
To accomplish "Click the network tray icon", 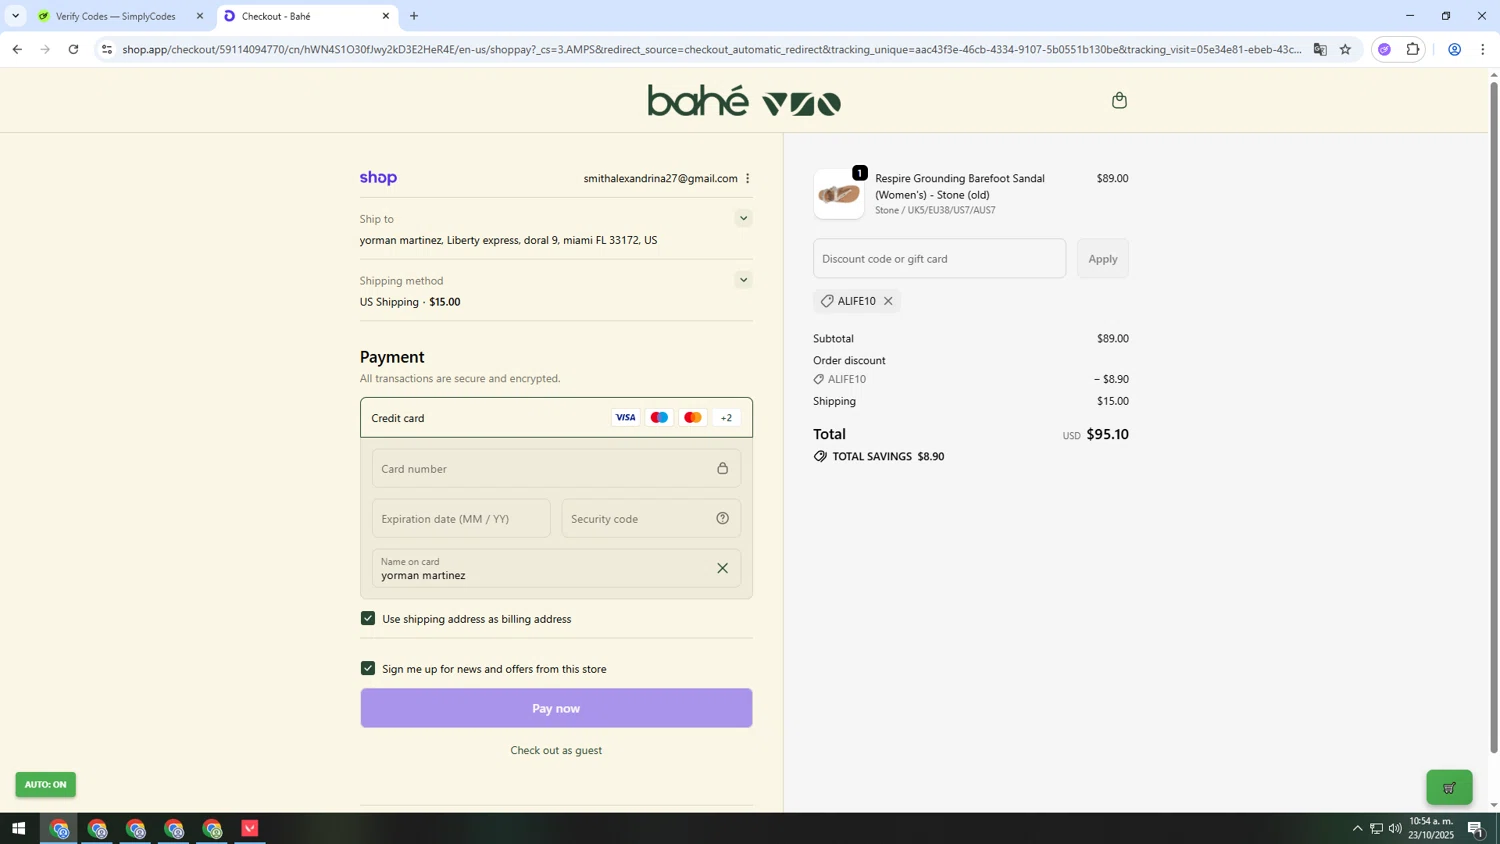I will coord(1376,829).
